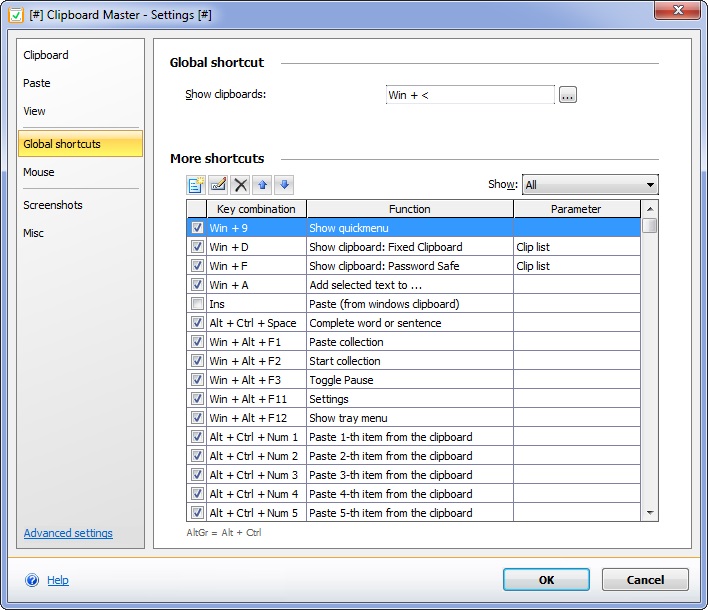Click the new shortcut toolbar icon
This screenshot has width=708, height=610.
[196, 185]
